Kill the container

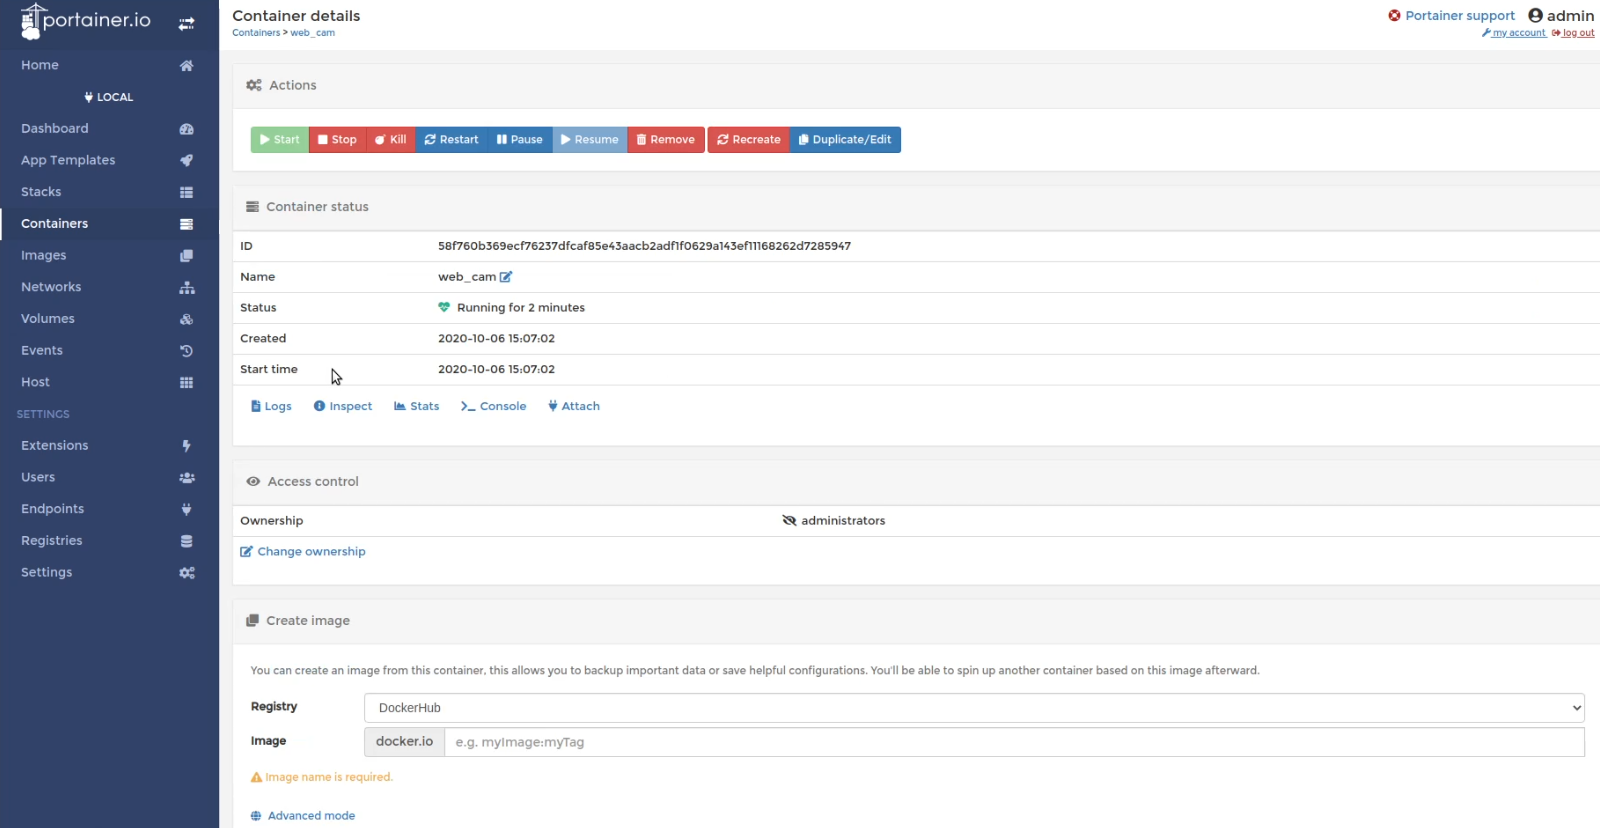pyautogui.click(x=391, y=140)
